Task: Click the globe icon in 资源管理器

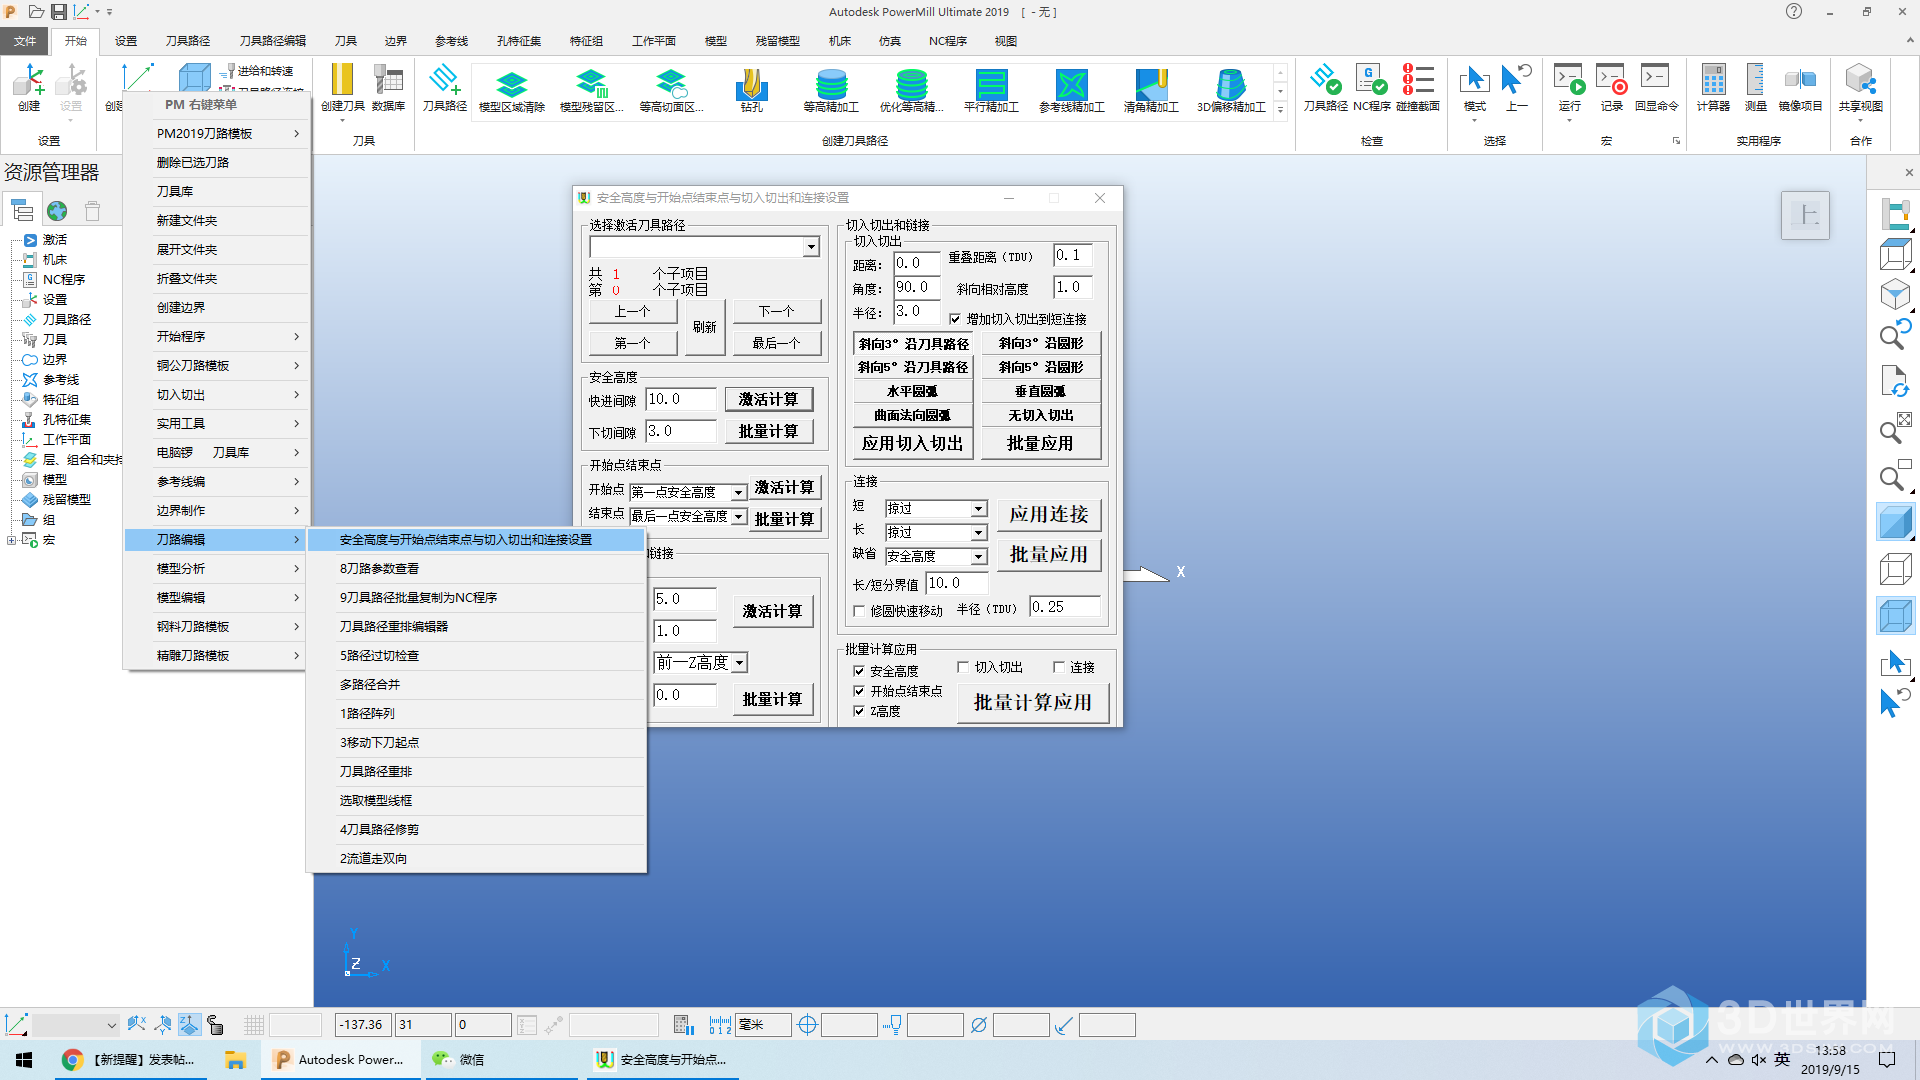Action: (57, 211)
